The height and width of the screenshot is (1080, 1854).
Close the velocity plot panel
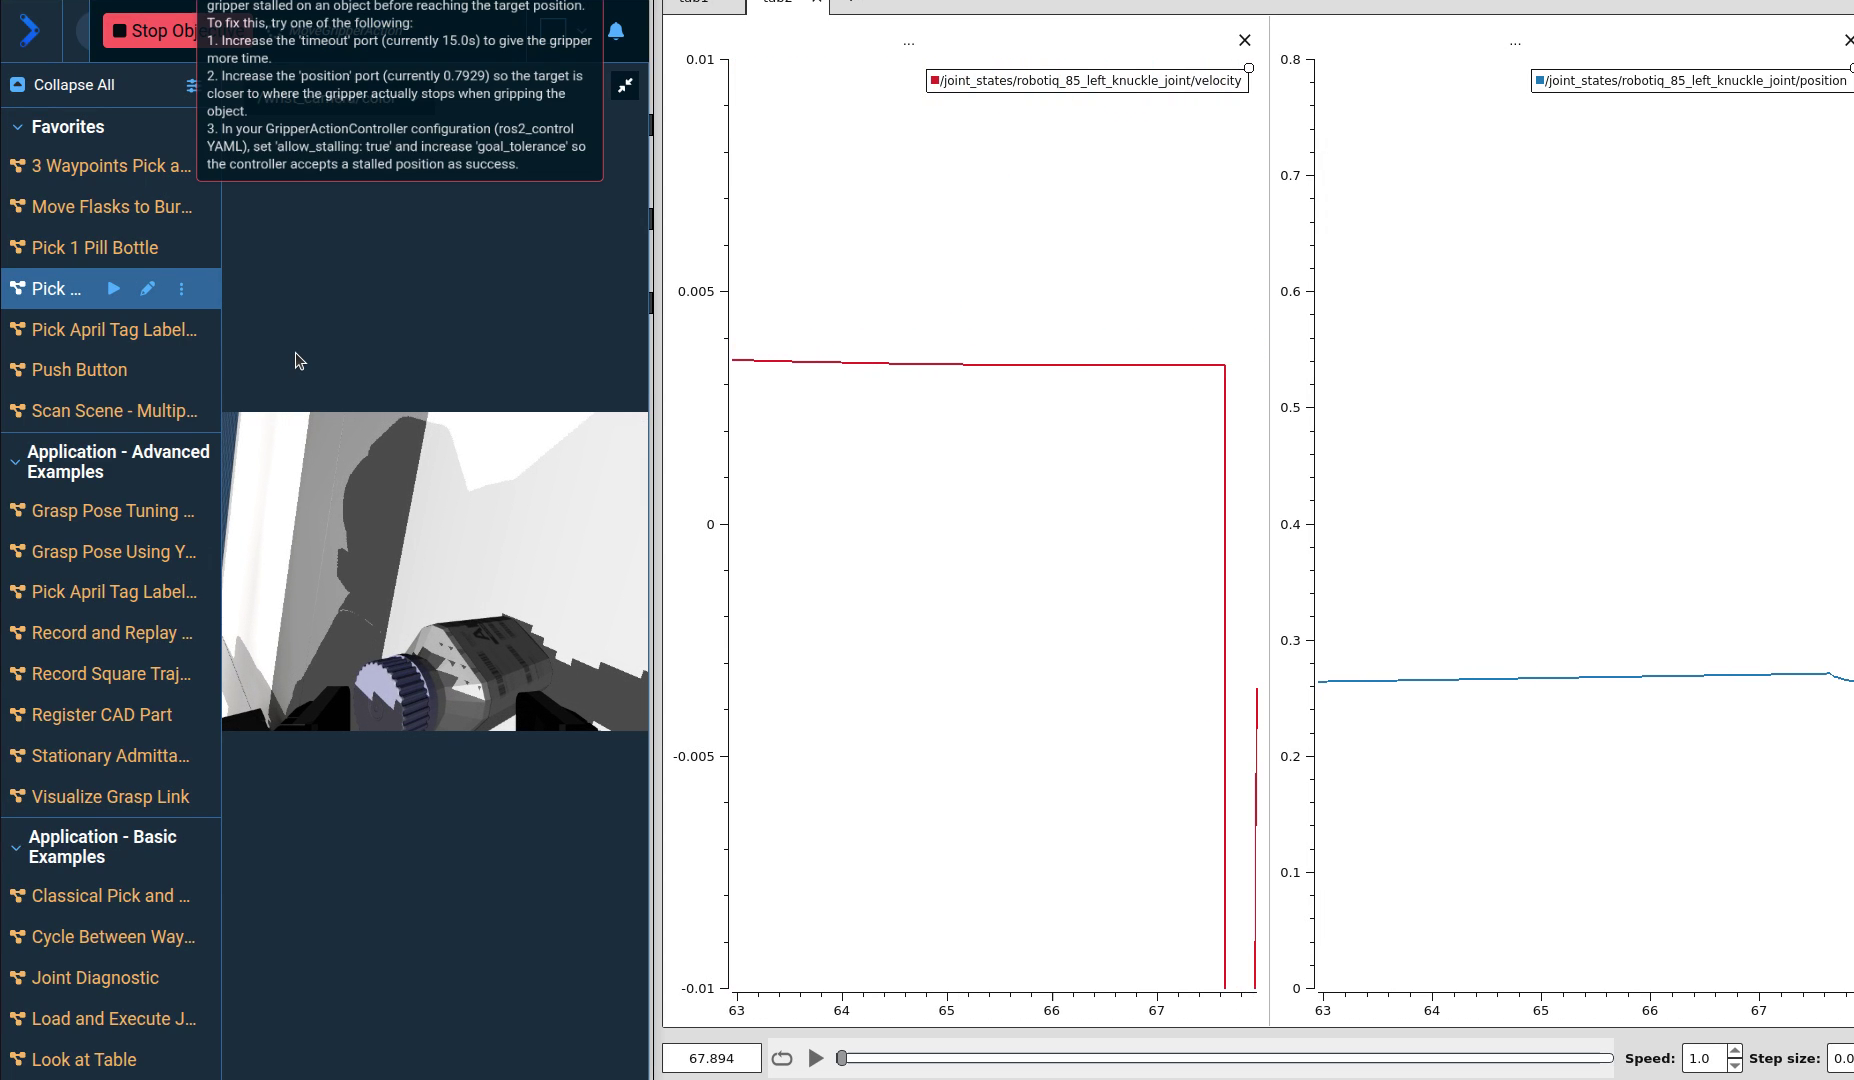pyautogui.click(x=1244, y=41)
